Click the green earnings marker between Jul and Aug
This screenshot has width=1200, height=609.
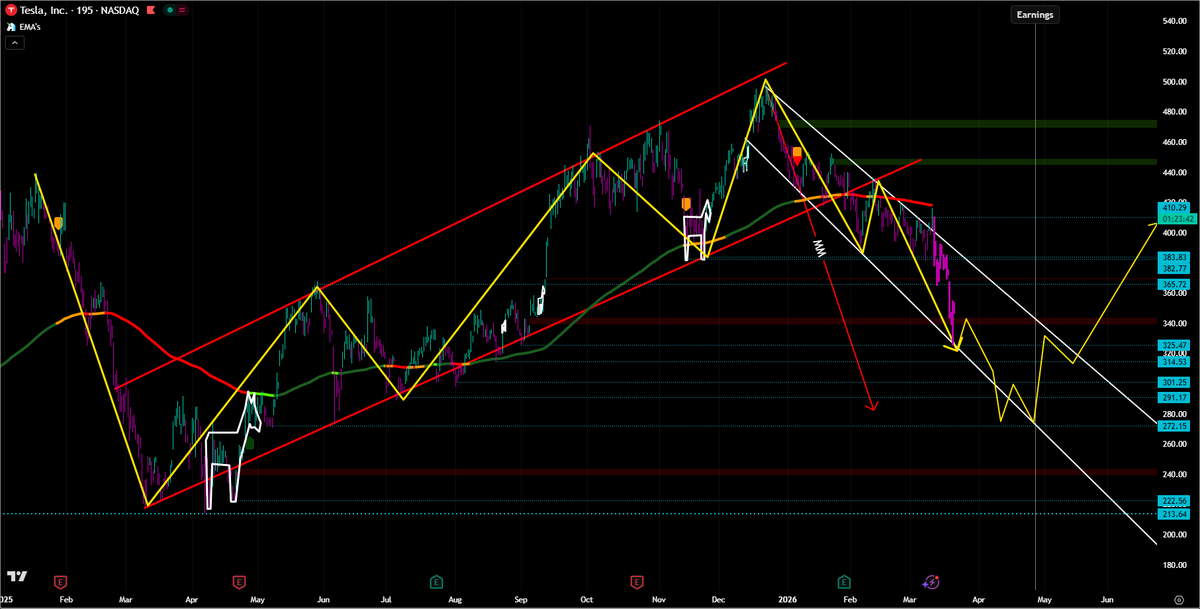point(437,580)
